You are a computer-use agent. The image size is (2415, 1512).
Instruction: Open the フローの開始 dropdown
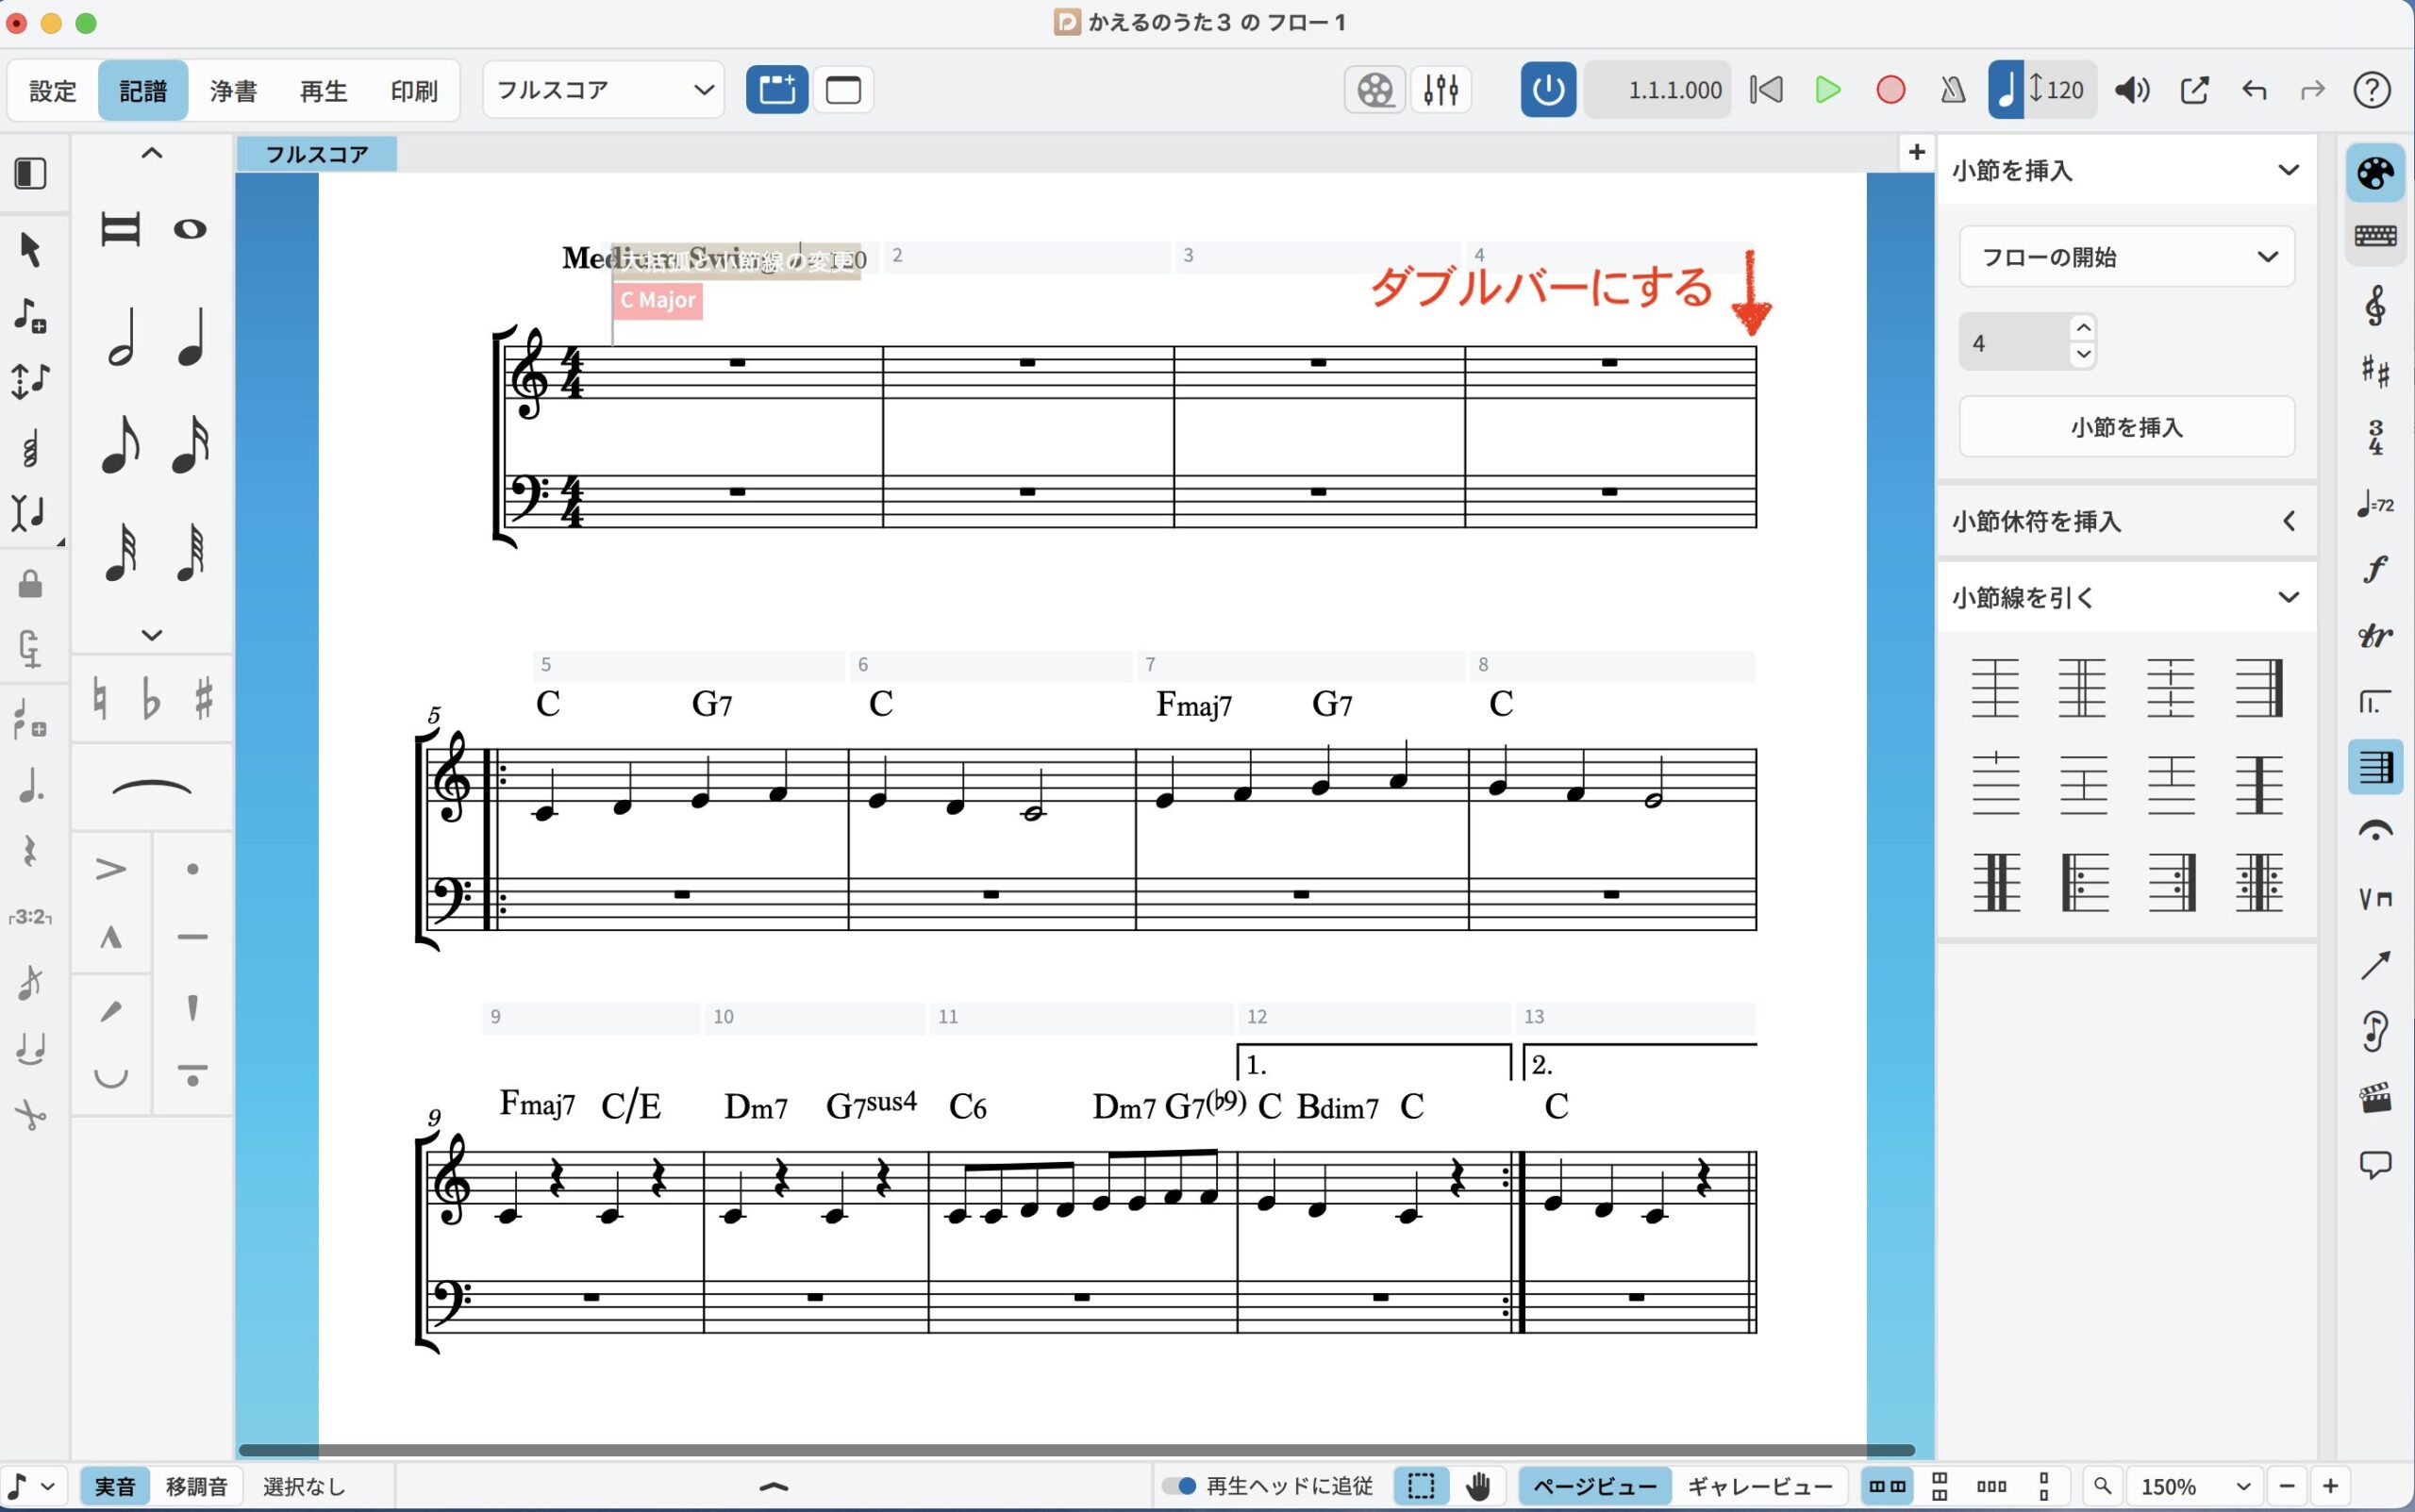[2126, 257]
